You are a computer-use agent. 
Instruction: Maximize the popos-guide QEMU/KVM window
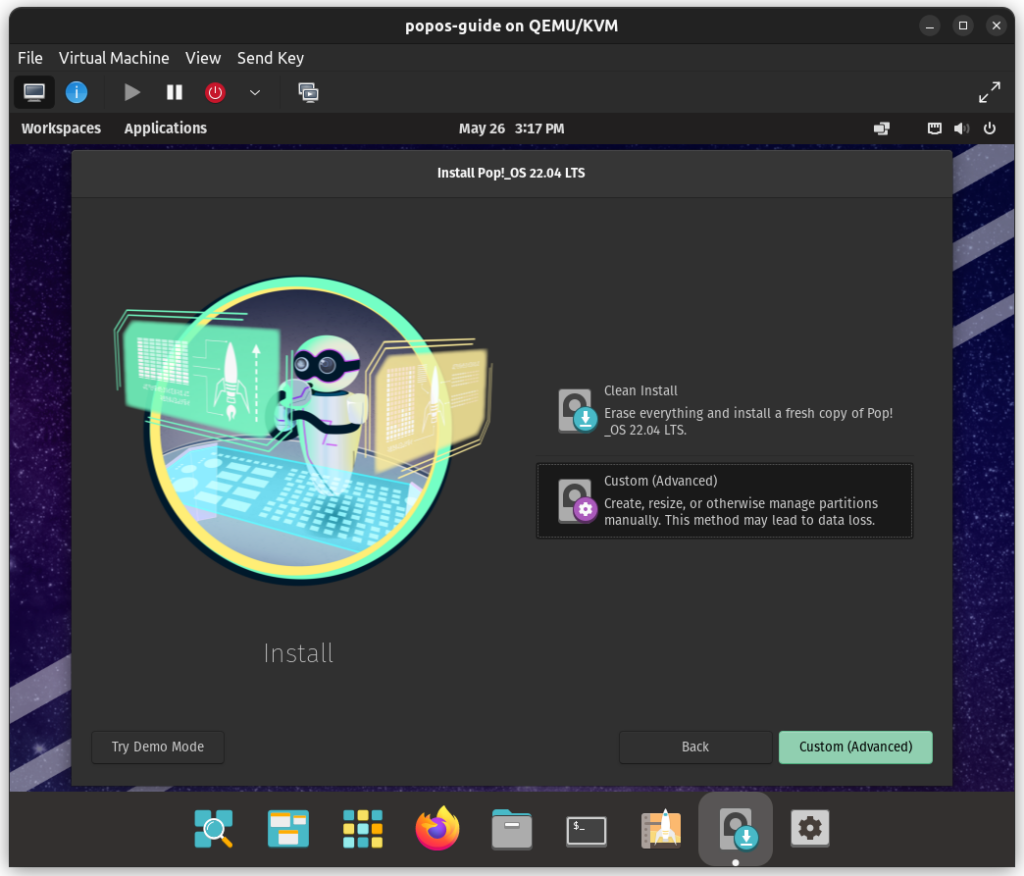coord(963,26)
